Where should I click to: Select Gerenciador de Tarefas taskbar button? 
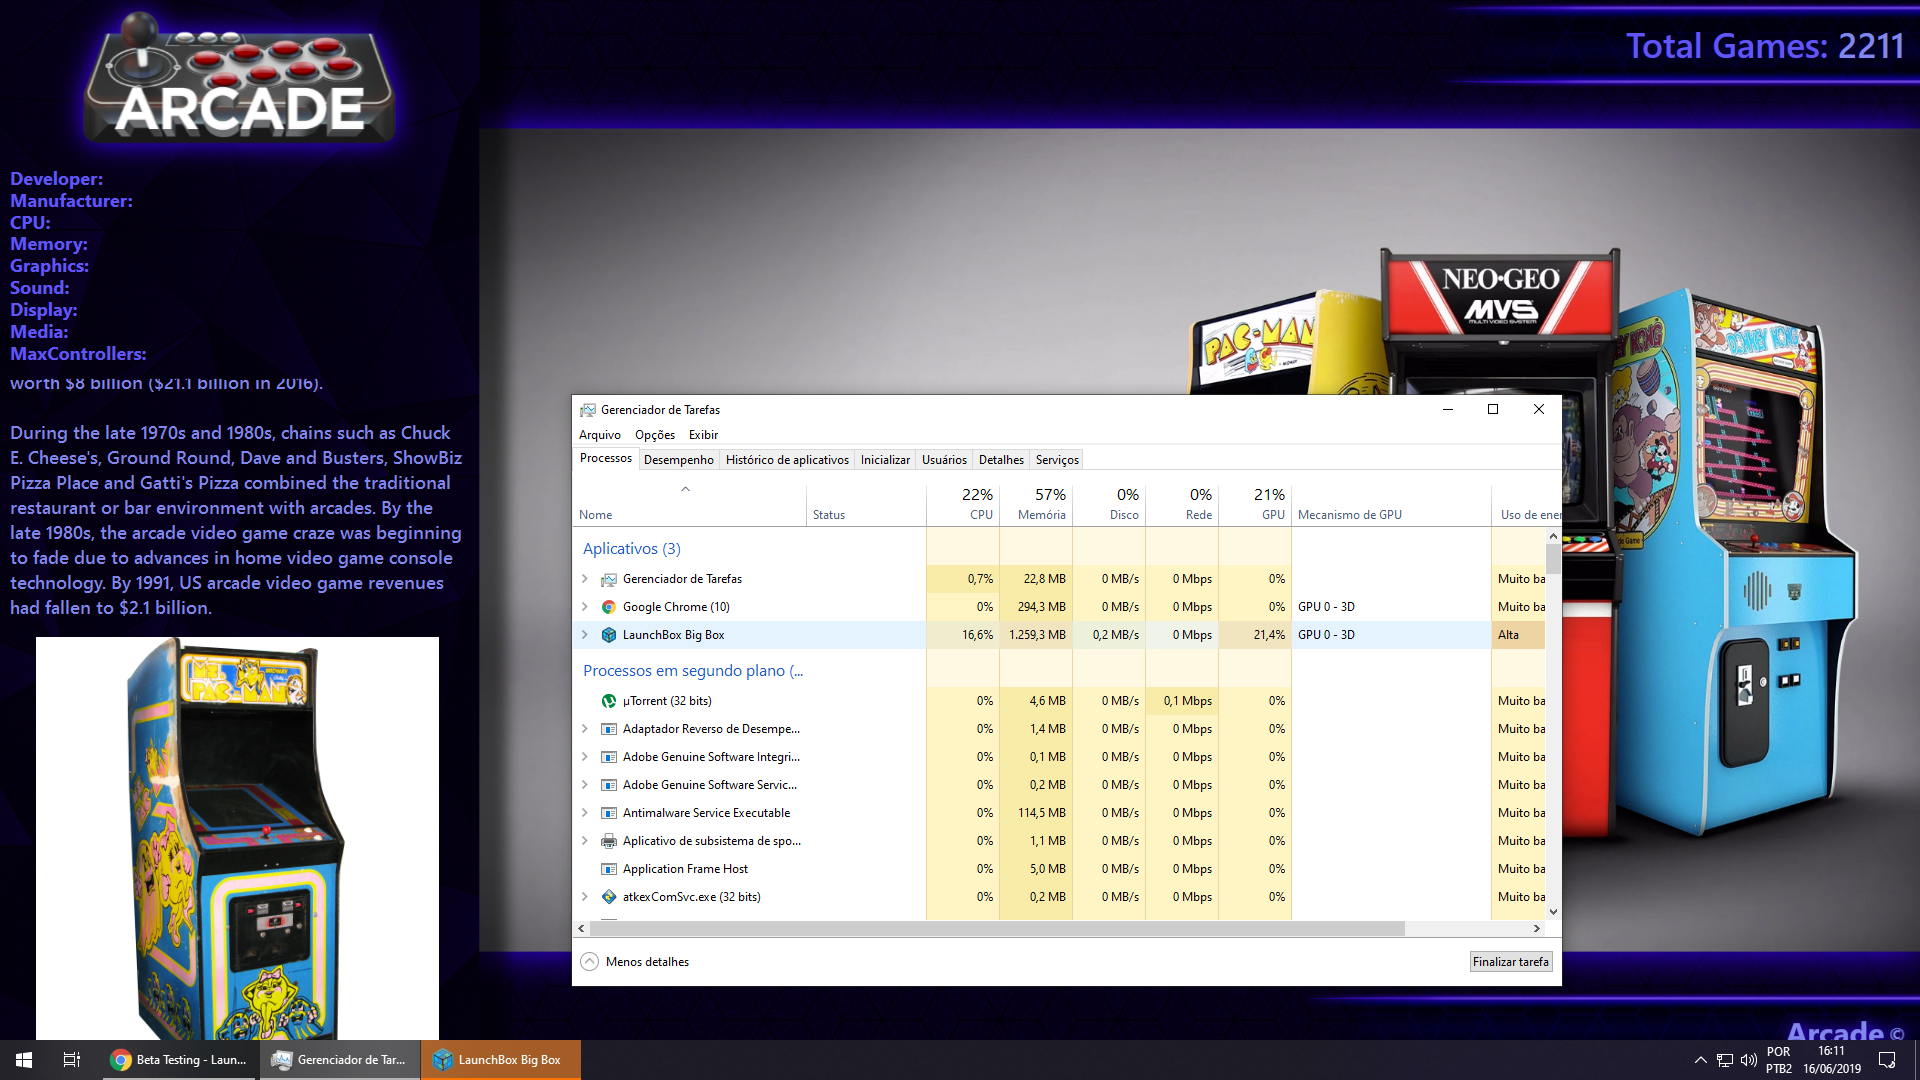[x=340, y=1060]
